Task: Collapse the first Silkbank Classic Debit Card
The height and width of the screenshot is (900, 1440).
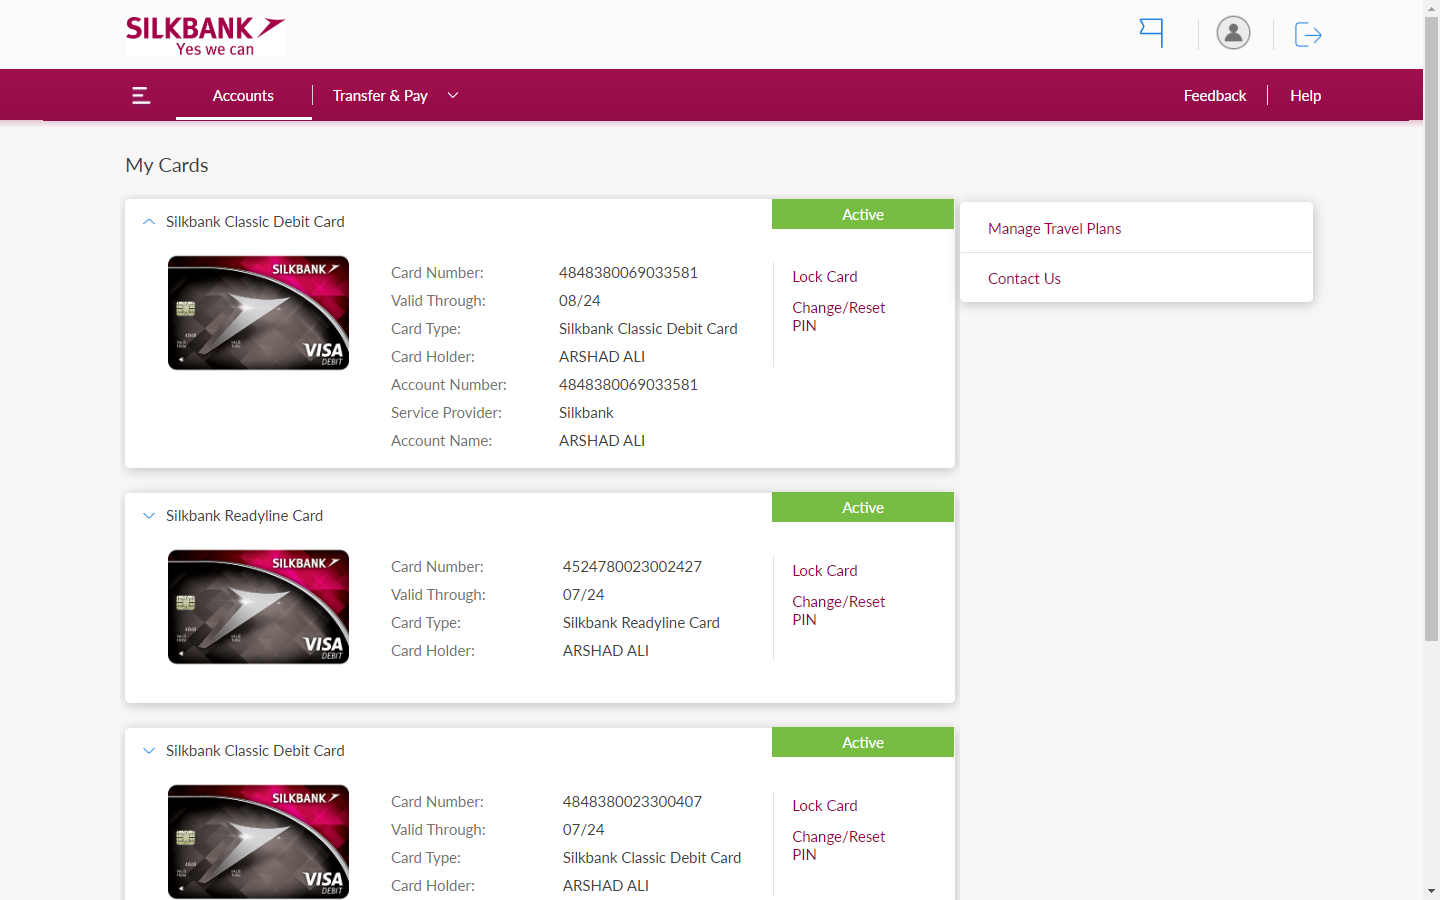Action: tap(149, 222)
